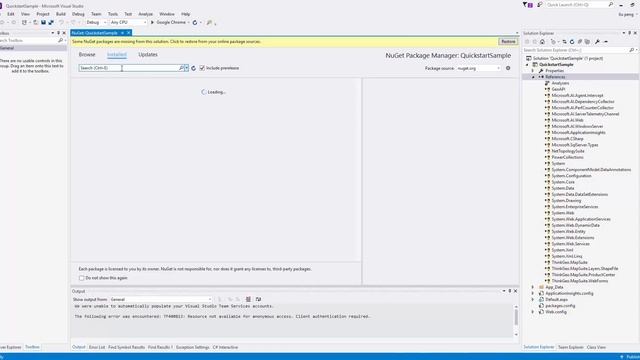Open the Any CPU platform dropdown
The height and width of the screenshot is (360, 640).
128,22
